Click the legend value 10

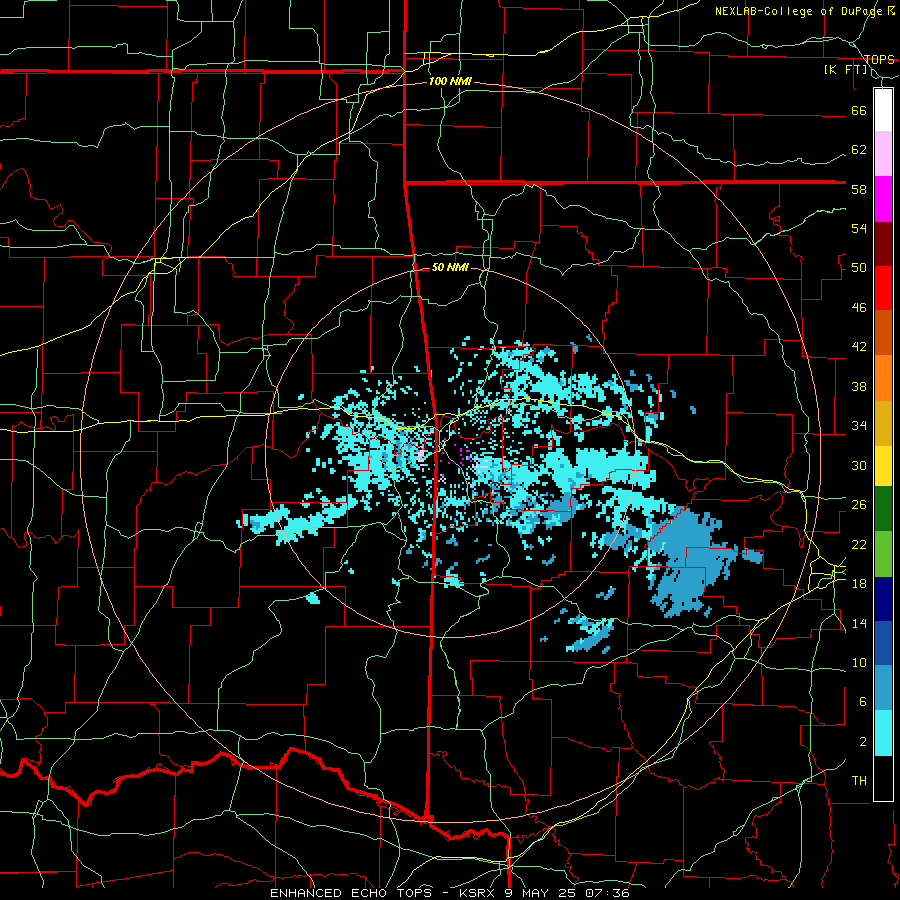click(x=859, y=663)
